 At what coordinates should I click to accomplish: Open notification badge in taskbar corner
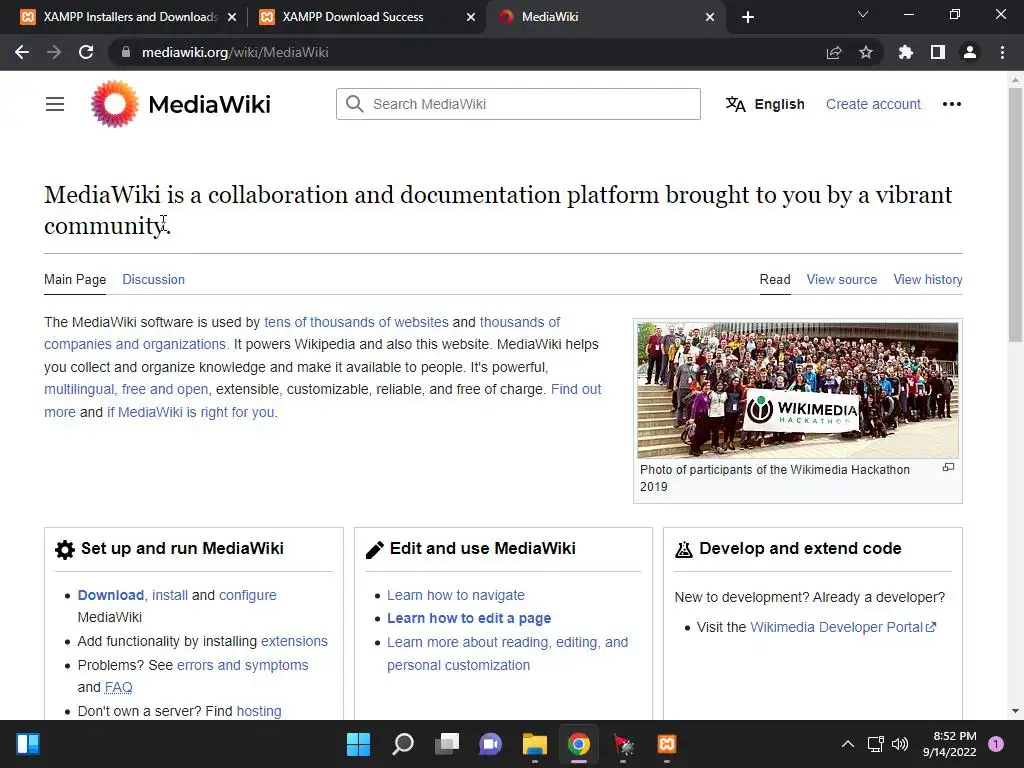tap(996, 744)
